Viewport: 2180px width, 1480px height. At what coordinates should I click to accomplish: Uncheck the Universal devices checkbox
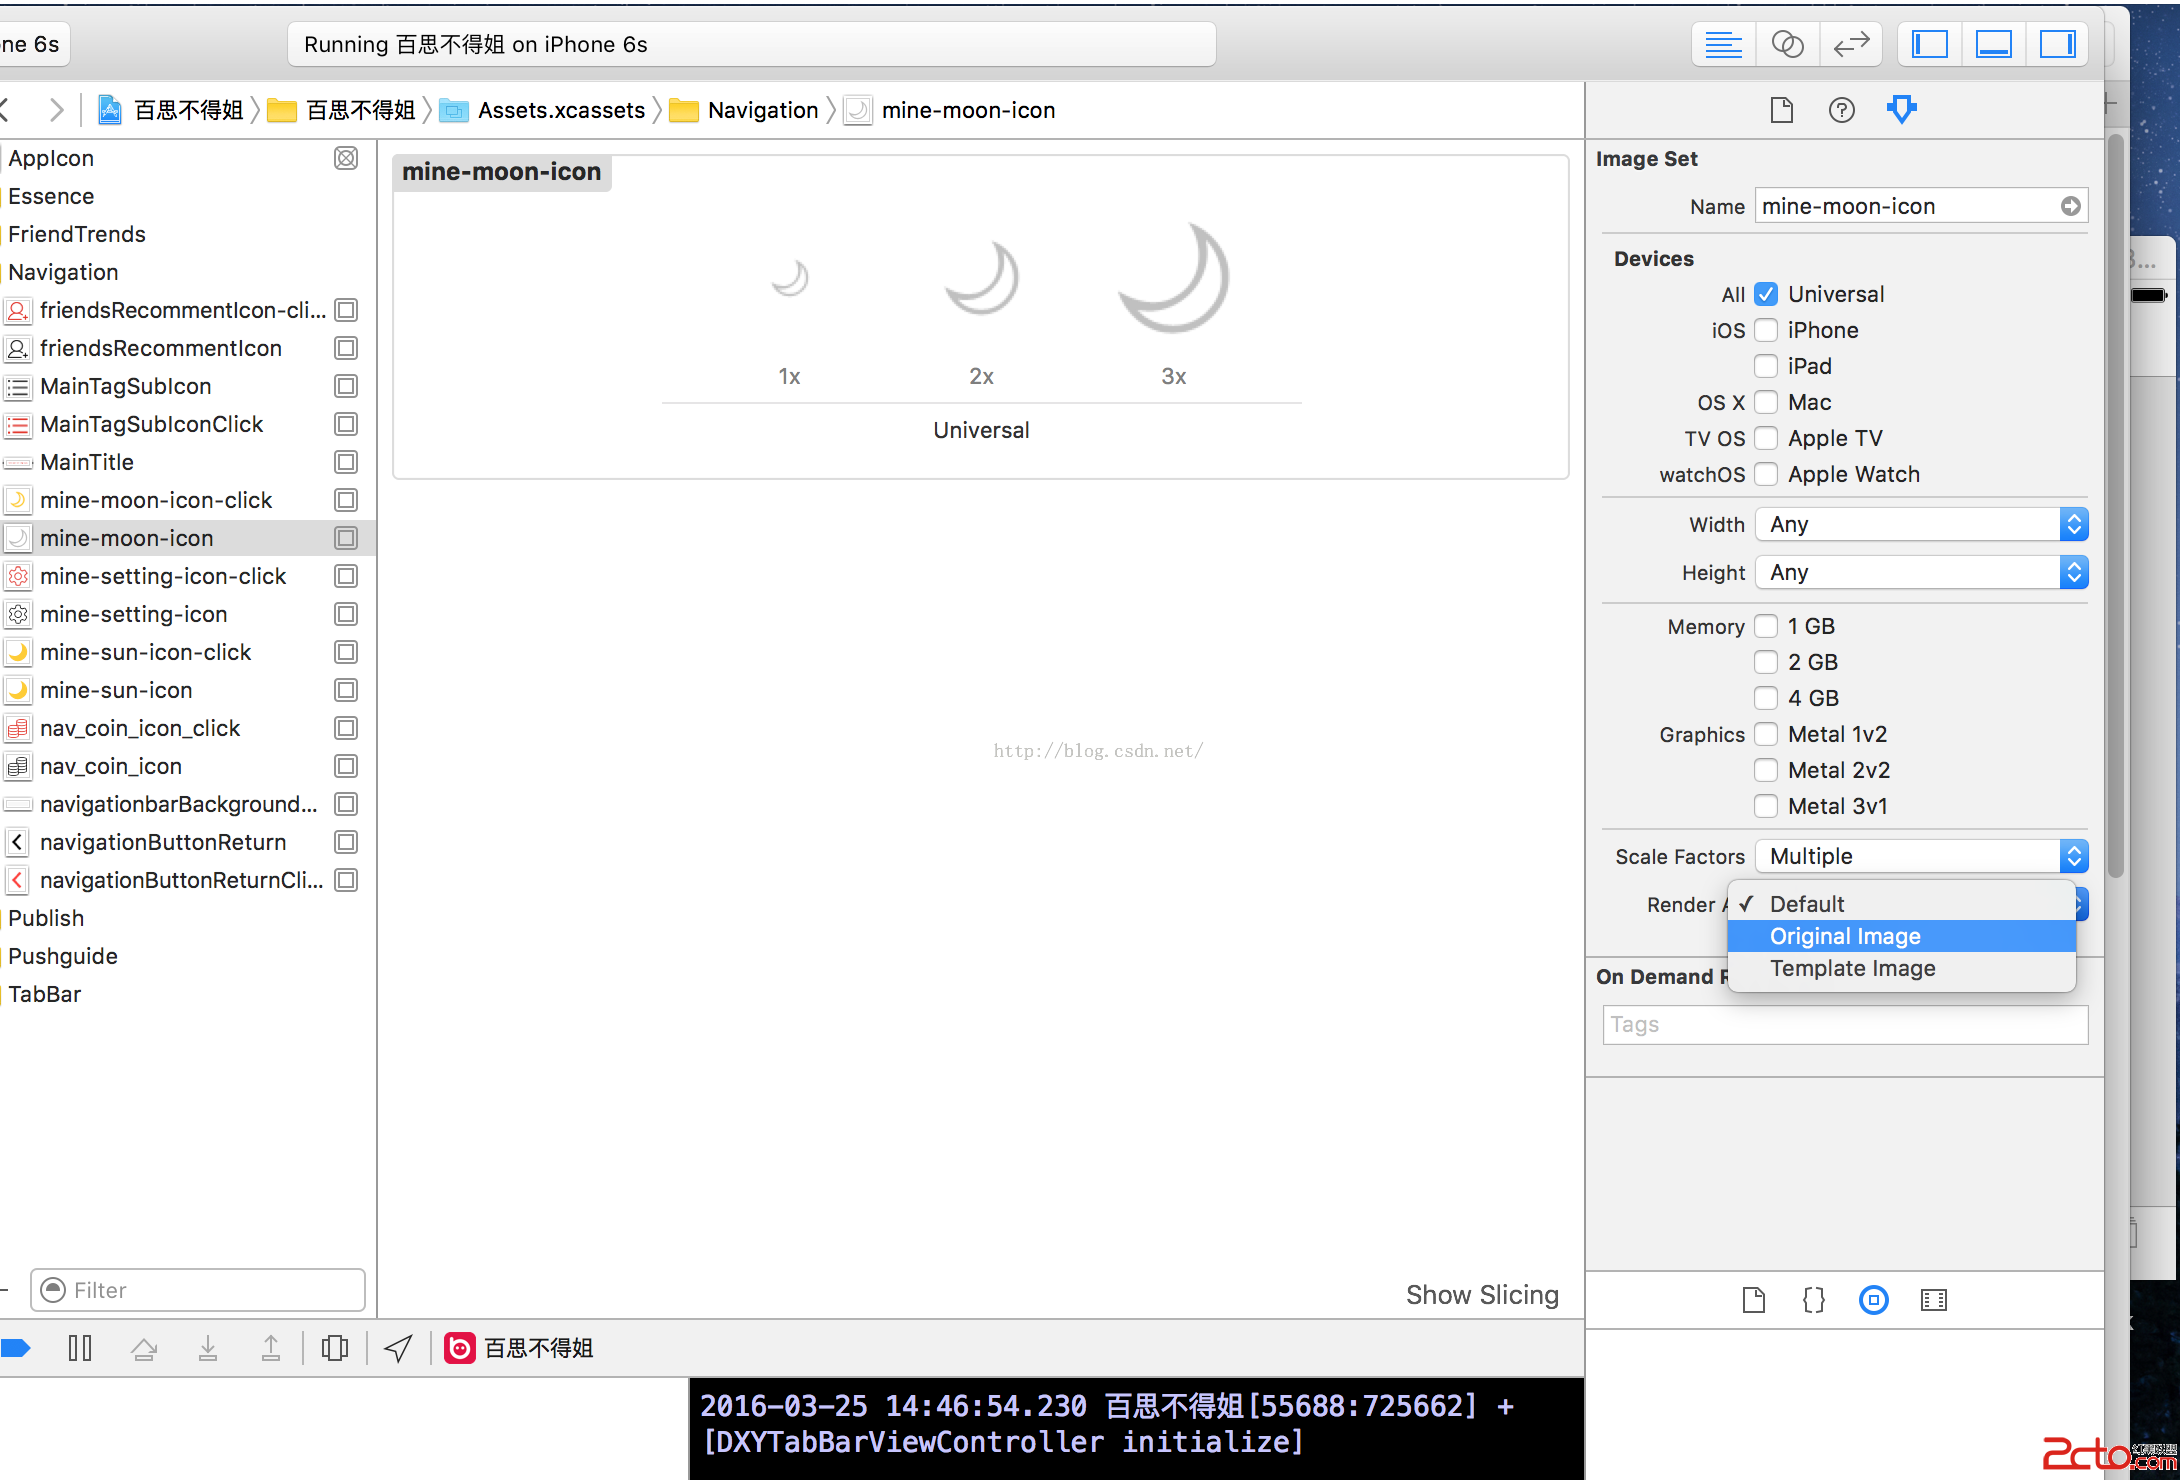click(x=1766, y=294)
